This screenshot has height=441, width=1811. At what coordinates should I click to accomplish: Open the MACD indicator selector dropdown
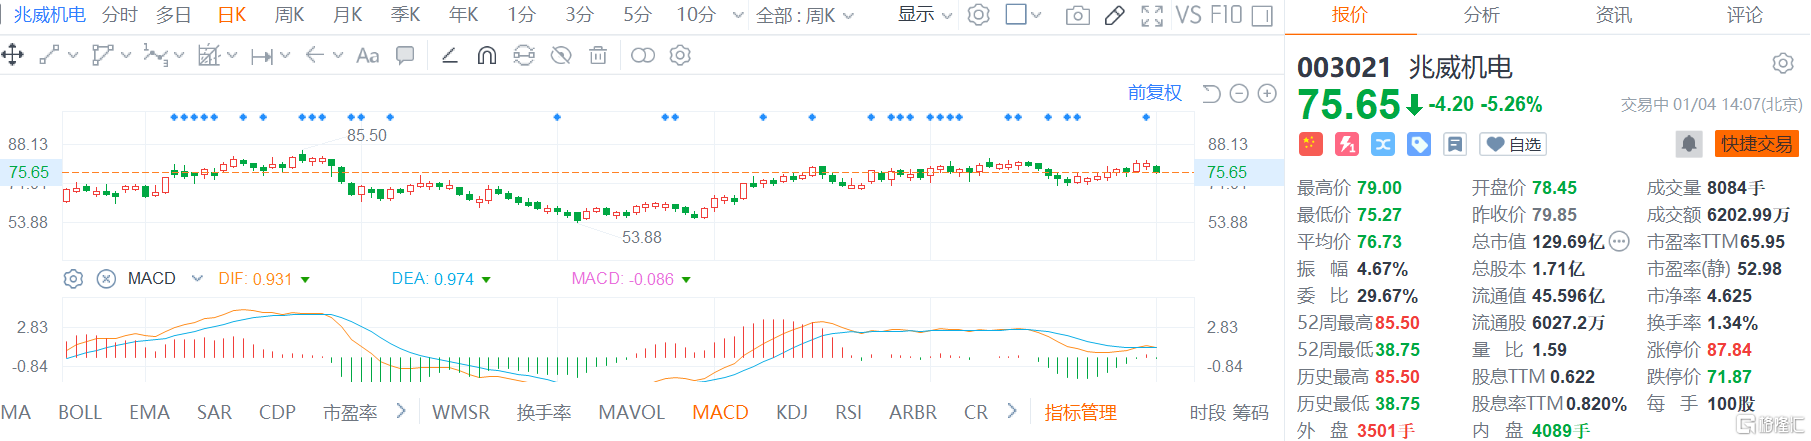(197, 278)
